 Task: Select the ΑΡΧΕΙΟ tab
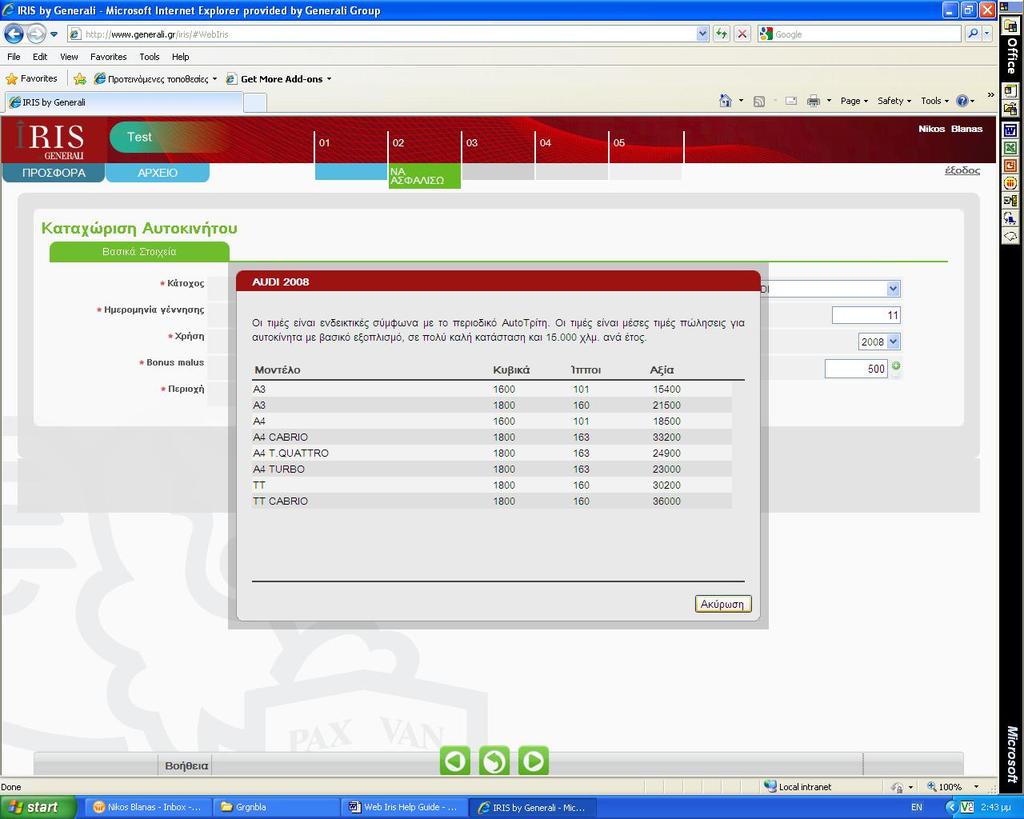click(x=157, y=172)
